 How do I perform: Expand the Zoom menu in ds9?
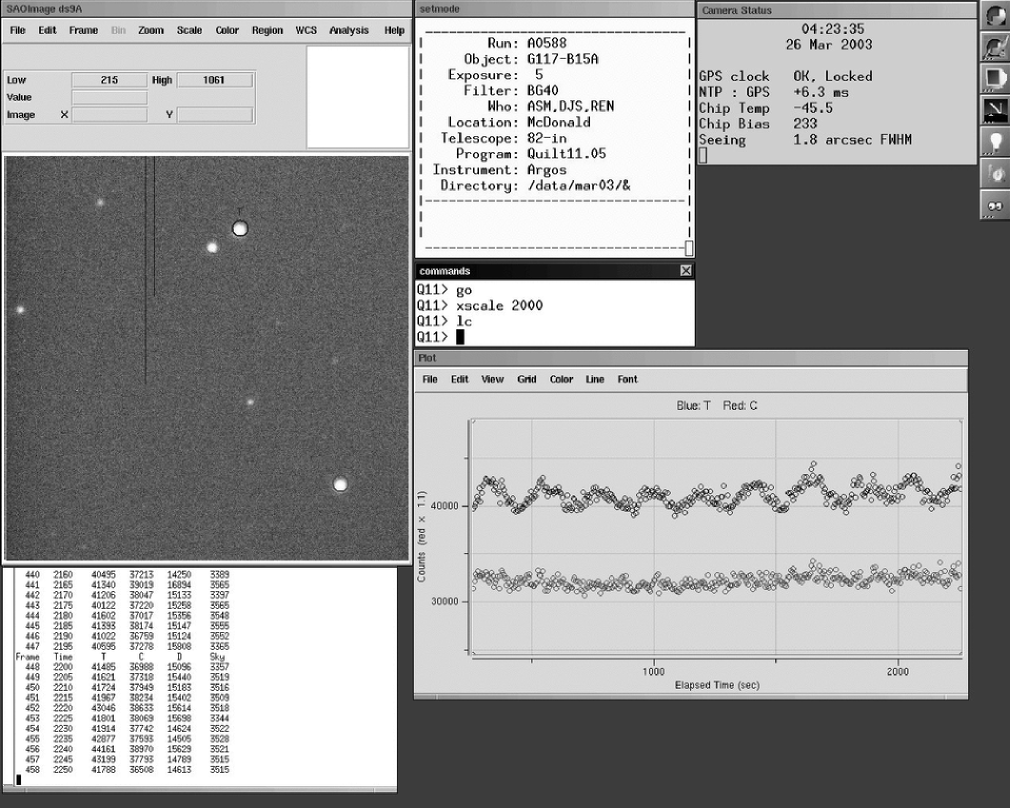pyautogui.click(x=151, y=30)
